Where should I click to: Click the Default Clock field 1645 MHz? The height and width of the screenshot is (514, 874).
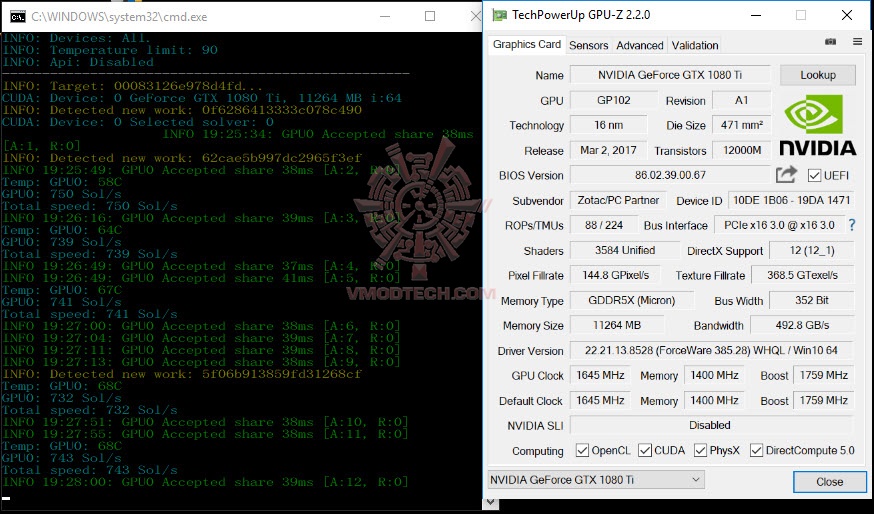click(x=600, y=400)
